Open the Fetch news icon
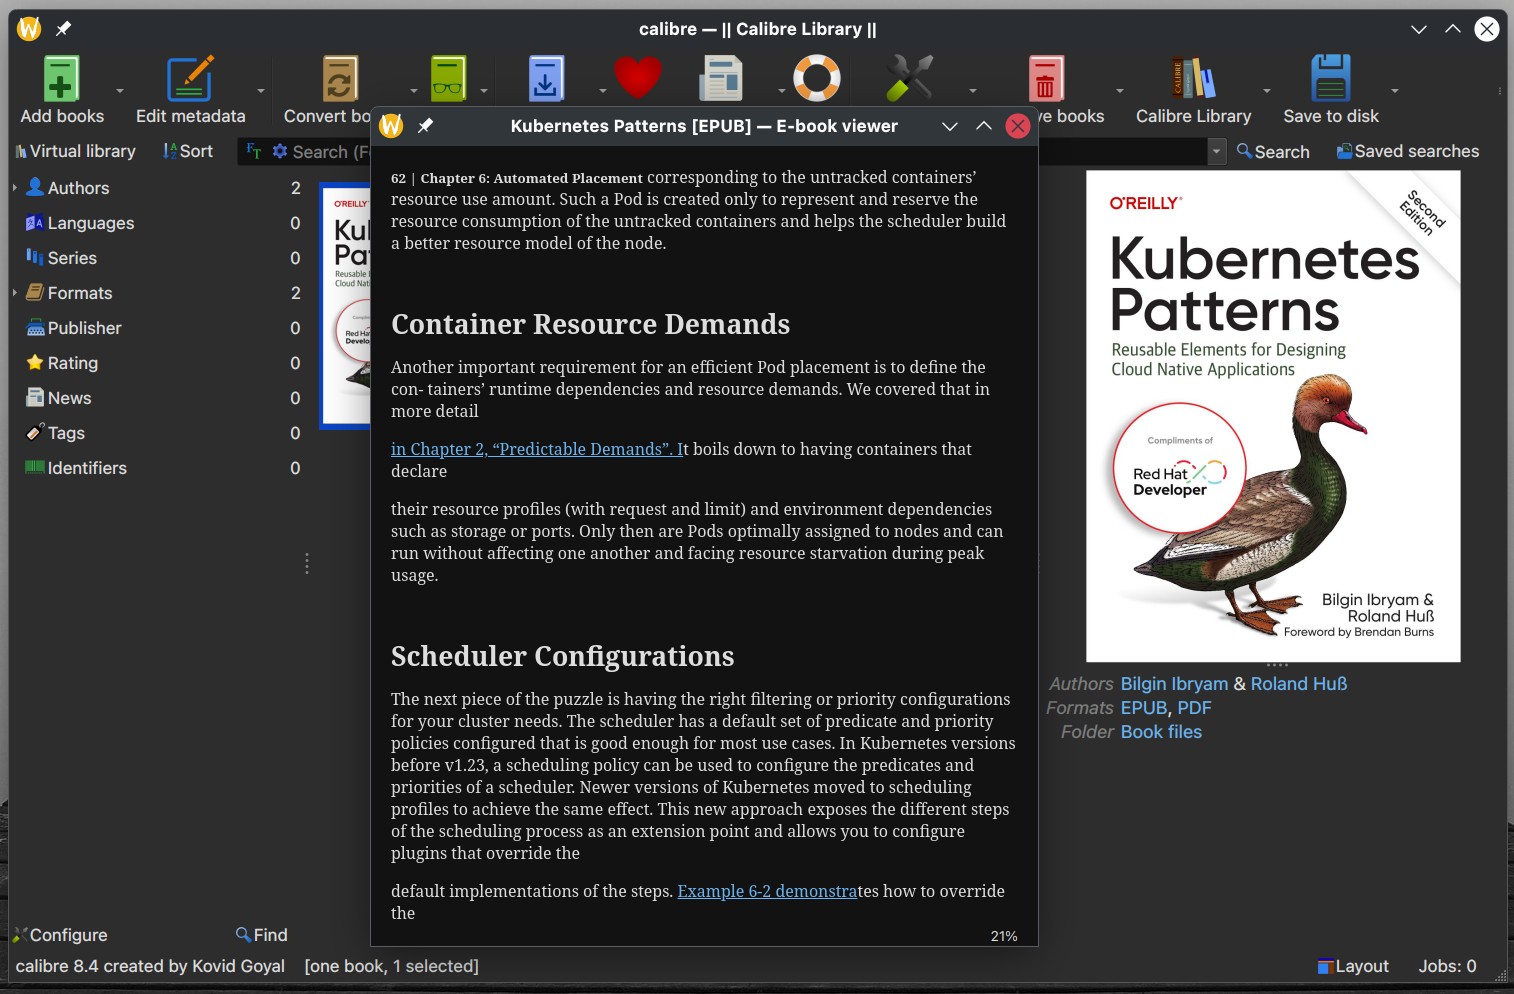Image resolution: width=1514 pixels, height=994 pixels. pyautogui.click(x=721, y=79)
